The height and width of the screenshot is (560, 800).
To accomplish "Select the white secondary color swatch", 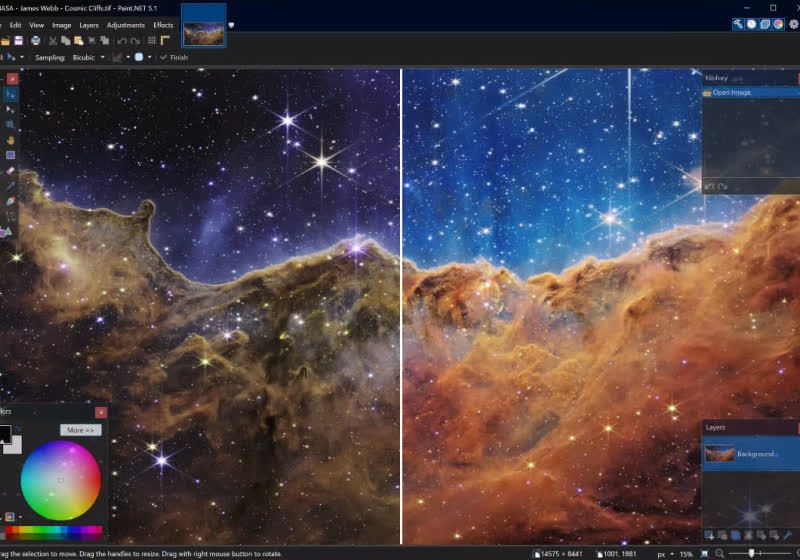I will click(x=15, y=446).
